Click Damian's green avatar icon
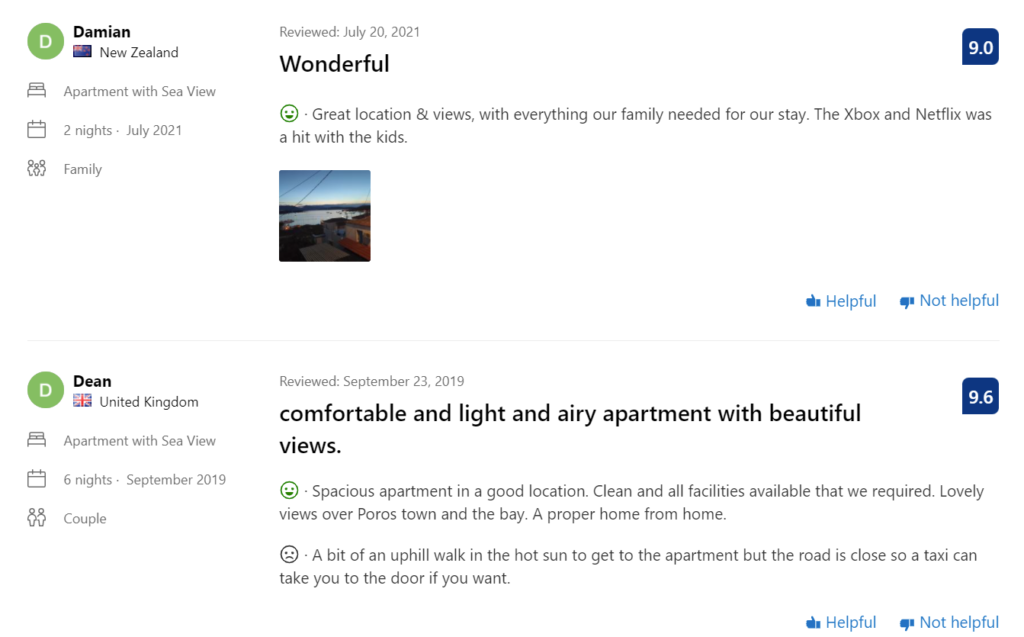The height and width of the screenshot is (637, 1024). coord(46,41)
